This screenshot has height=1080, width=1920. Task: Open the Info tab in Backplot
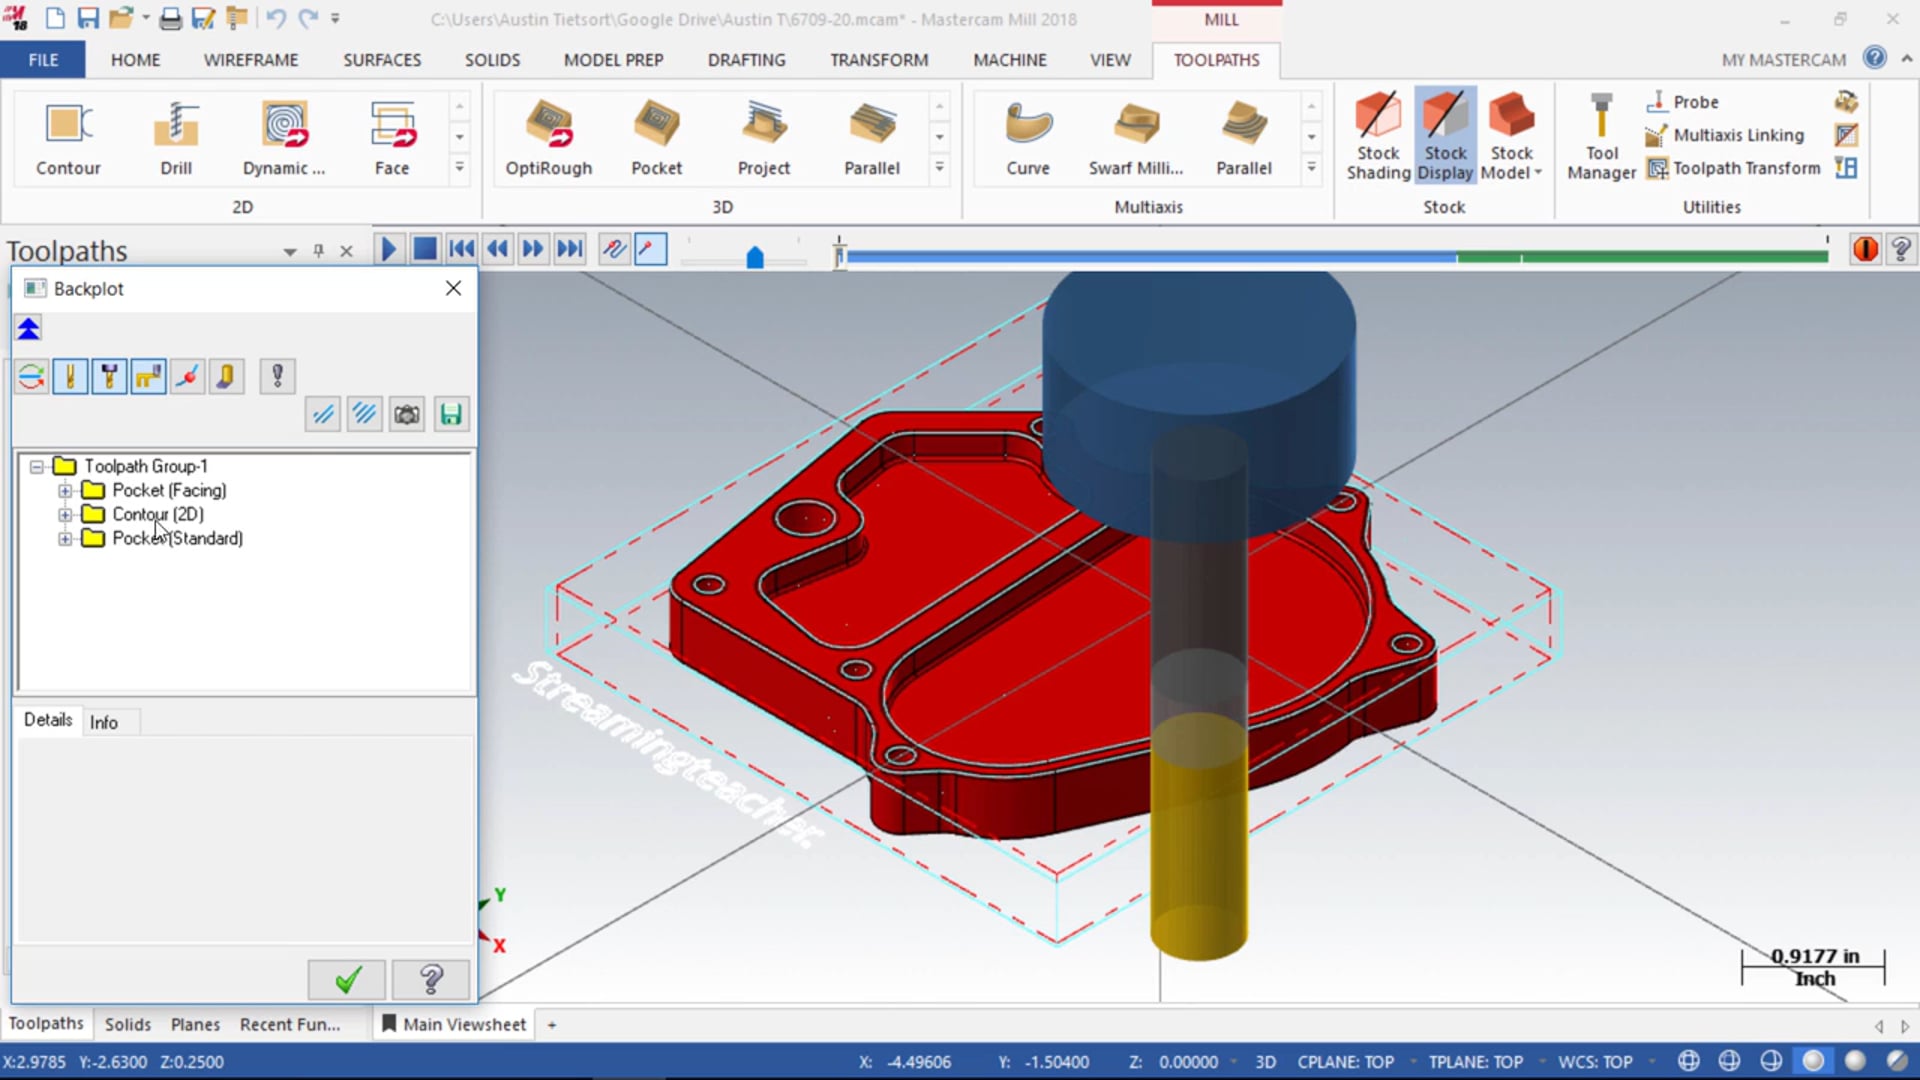[x=103, y=722]
